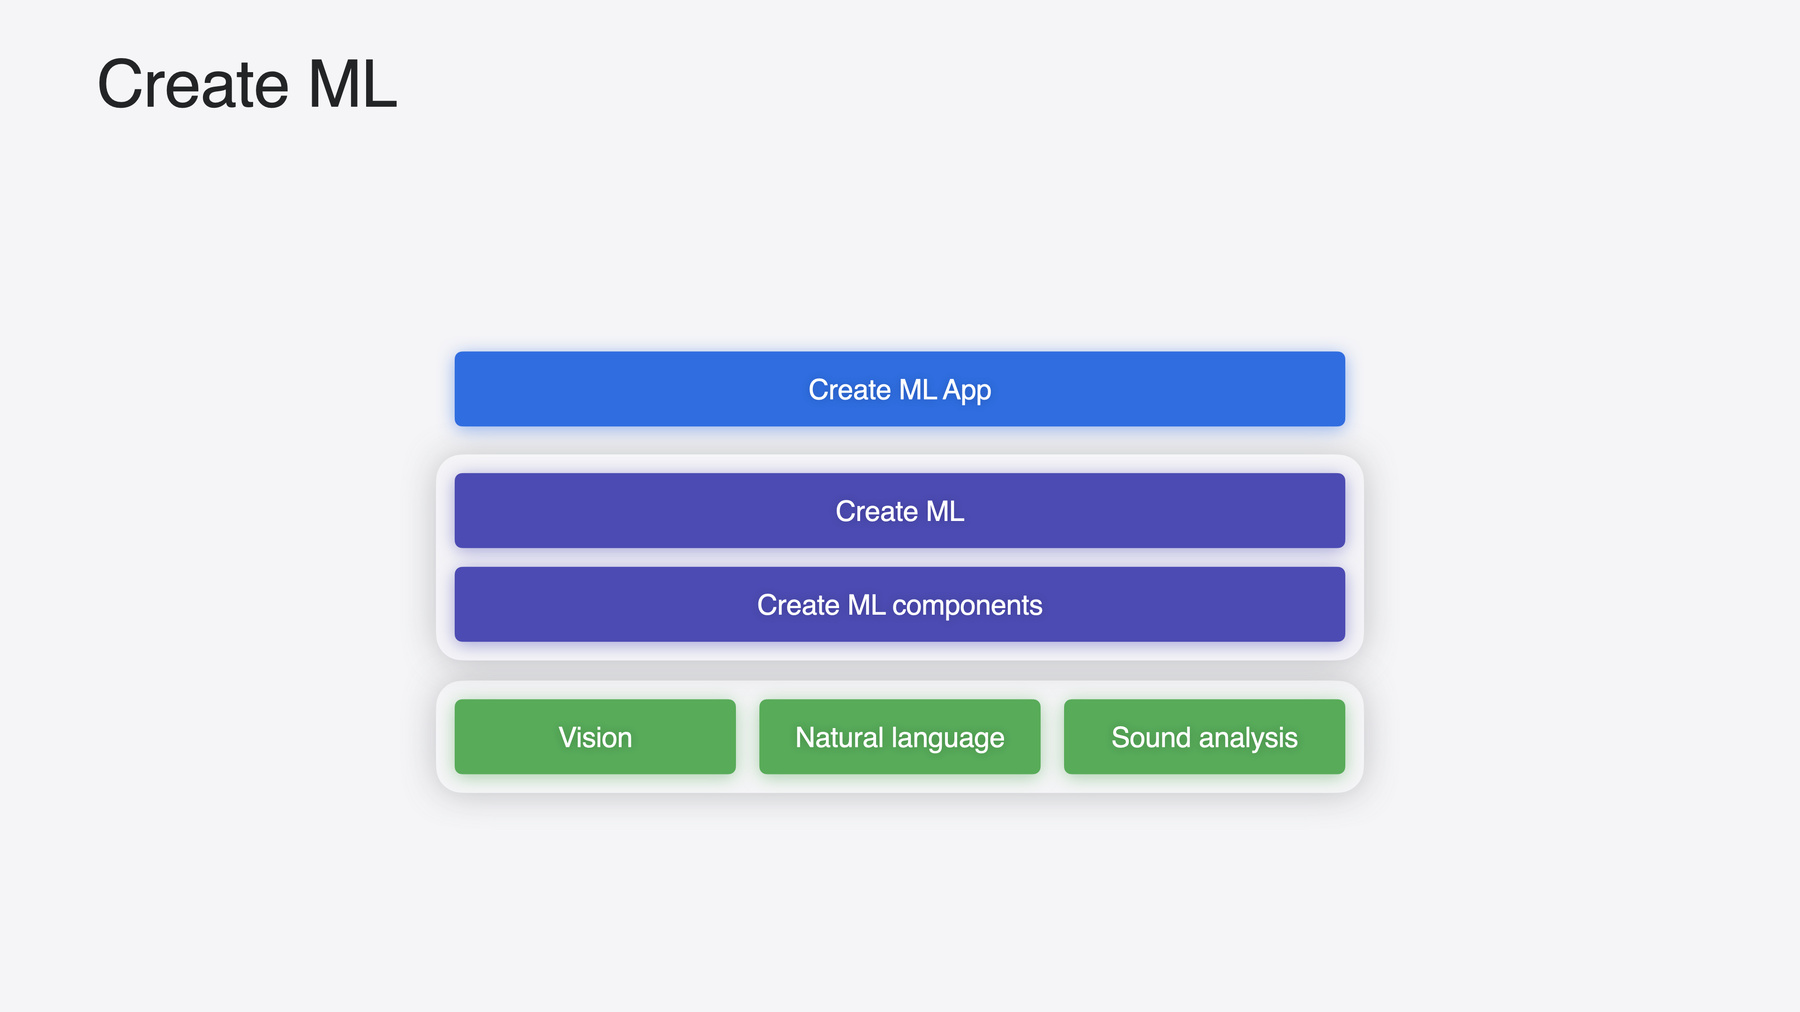The image size is (1800, 1012).
Task: Click the Create ML components bar
Action: click(x=899, y=605)
